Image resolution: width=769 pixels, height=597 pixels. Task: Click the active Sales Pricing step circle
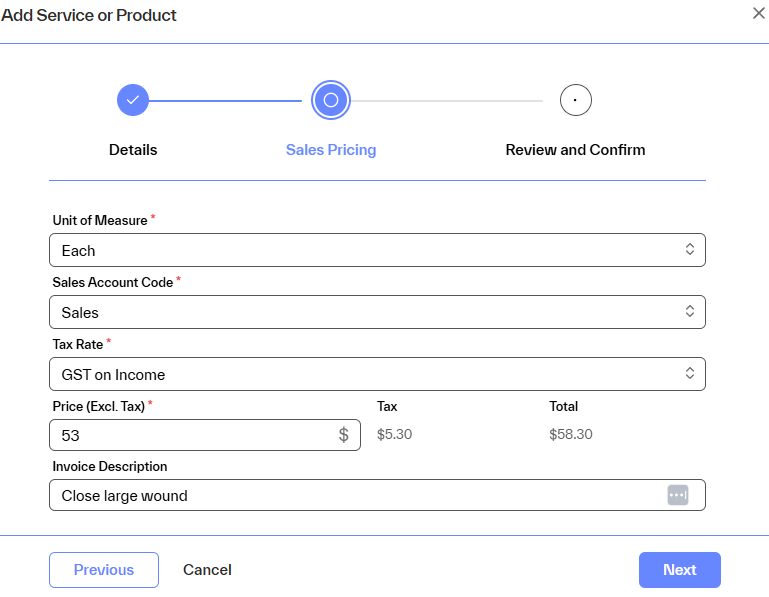(x=331, y=100)
